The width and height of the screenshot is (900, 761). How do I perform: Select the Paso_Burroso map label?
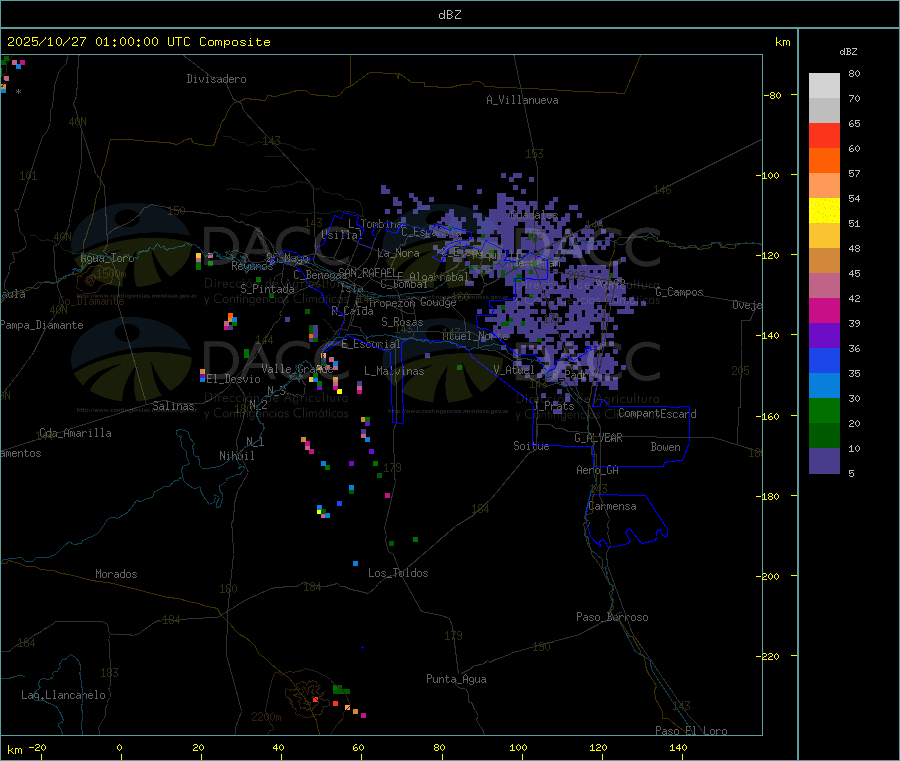click(x=612, y=617)
